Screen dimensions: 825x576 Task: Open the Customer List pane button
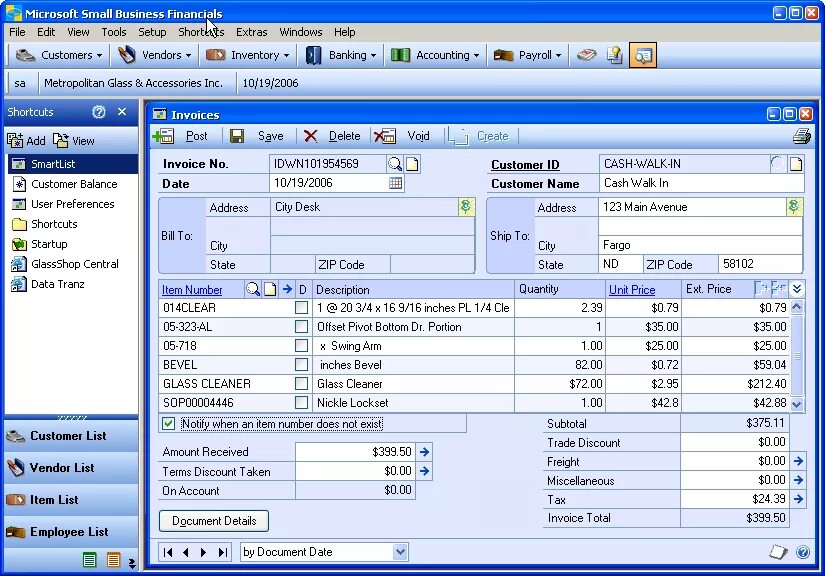[x=71, y=436]
